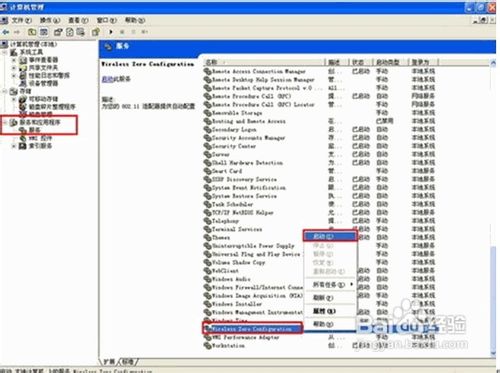Sort by the 名称 column header

point(264,62)
